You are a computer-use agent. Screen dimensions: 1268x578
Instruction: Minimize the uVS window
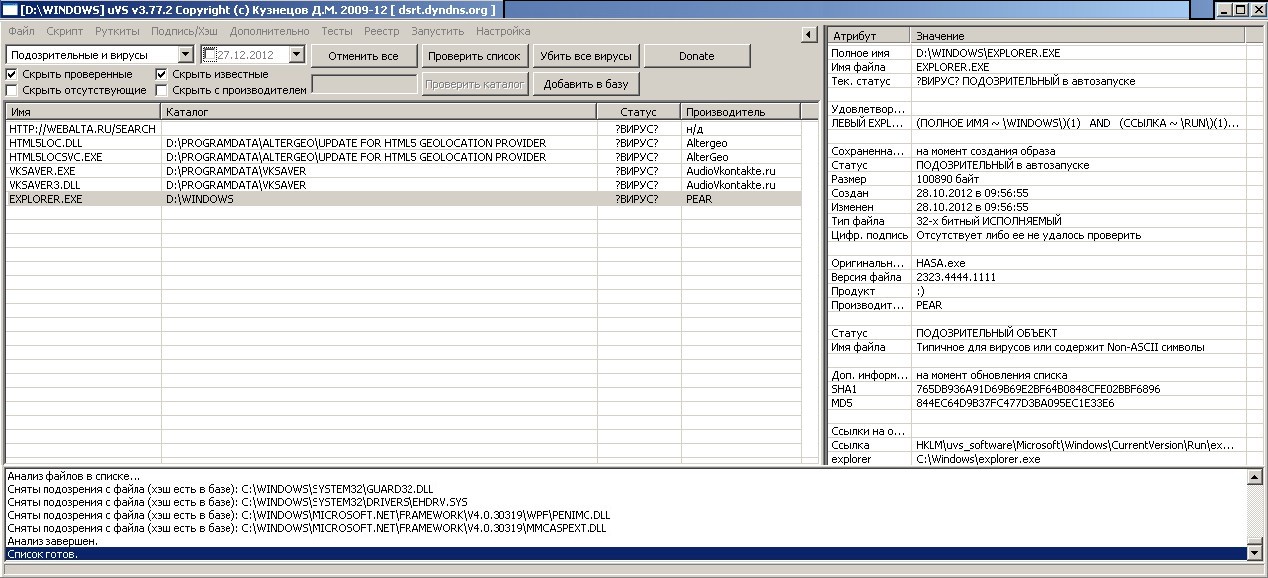pos(1223,9)
